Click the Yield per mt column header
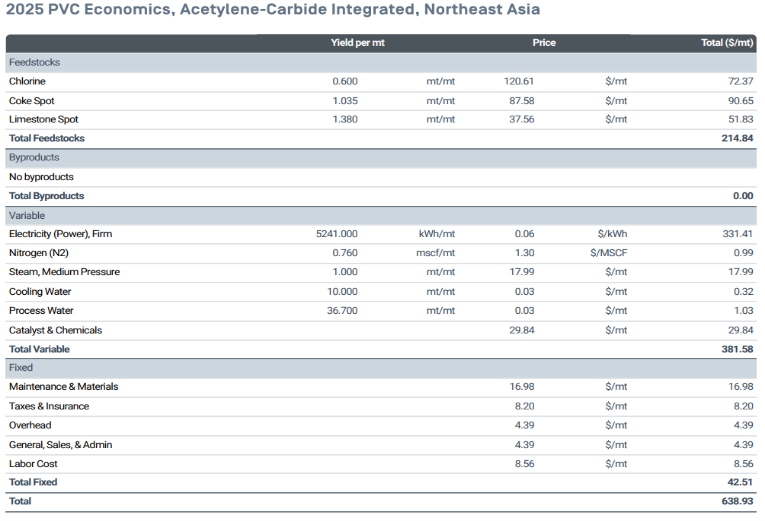The image size is (765, 521). (x=358, y=43)
